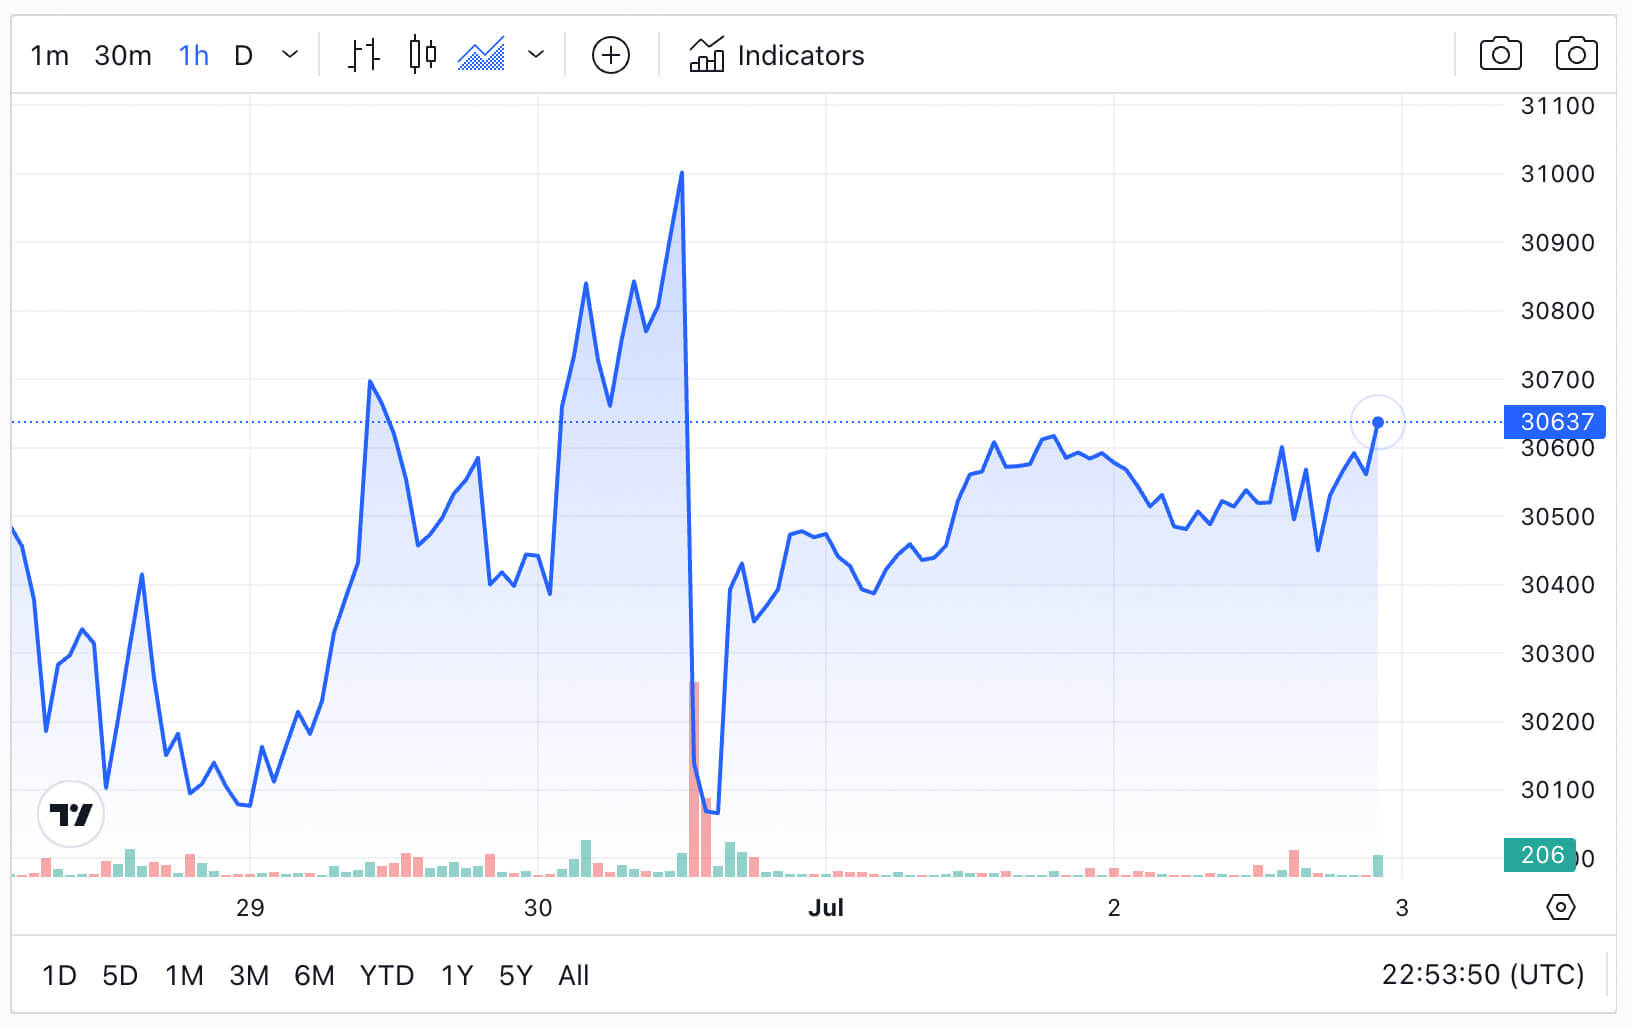Switch to the 1m timeframe
This screenshot has width=1632, height=1028.
(49, 55)
